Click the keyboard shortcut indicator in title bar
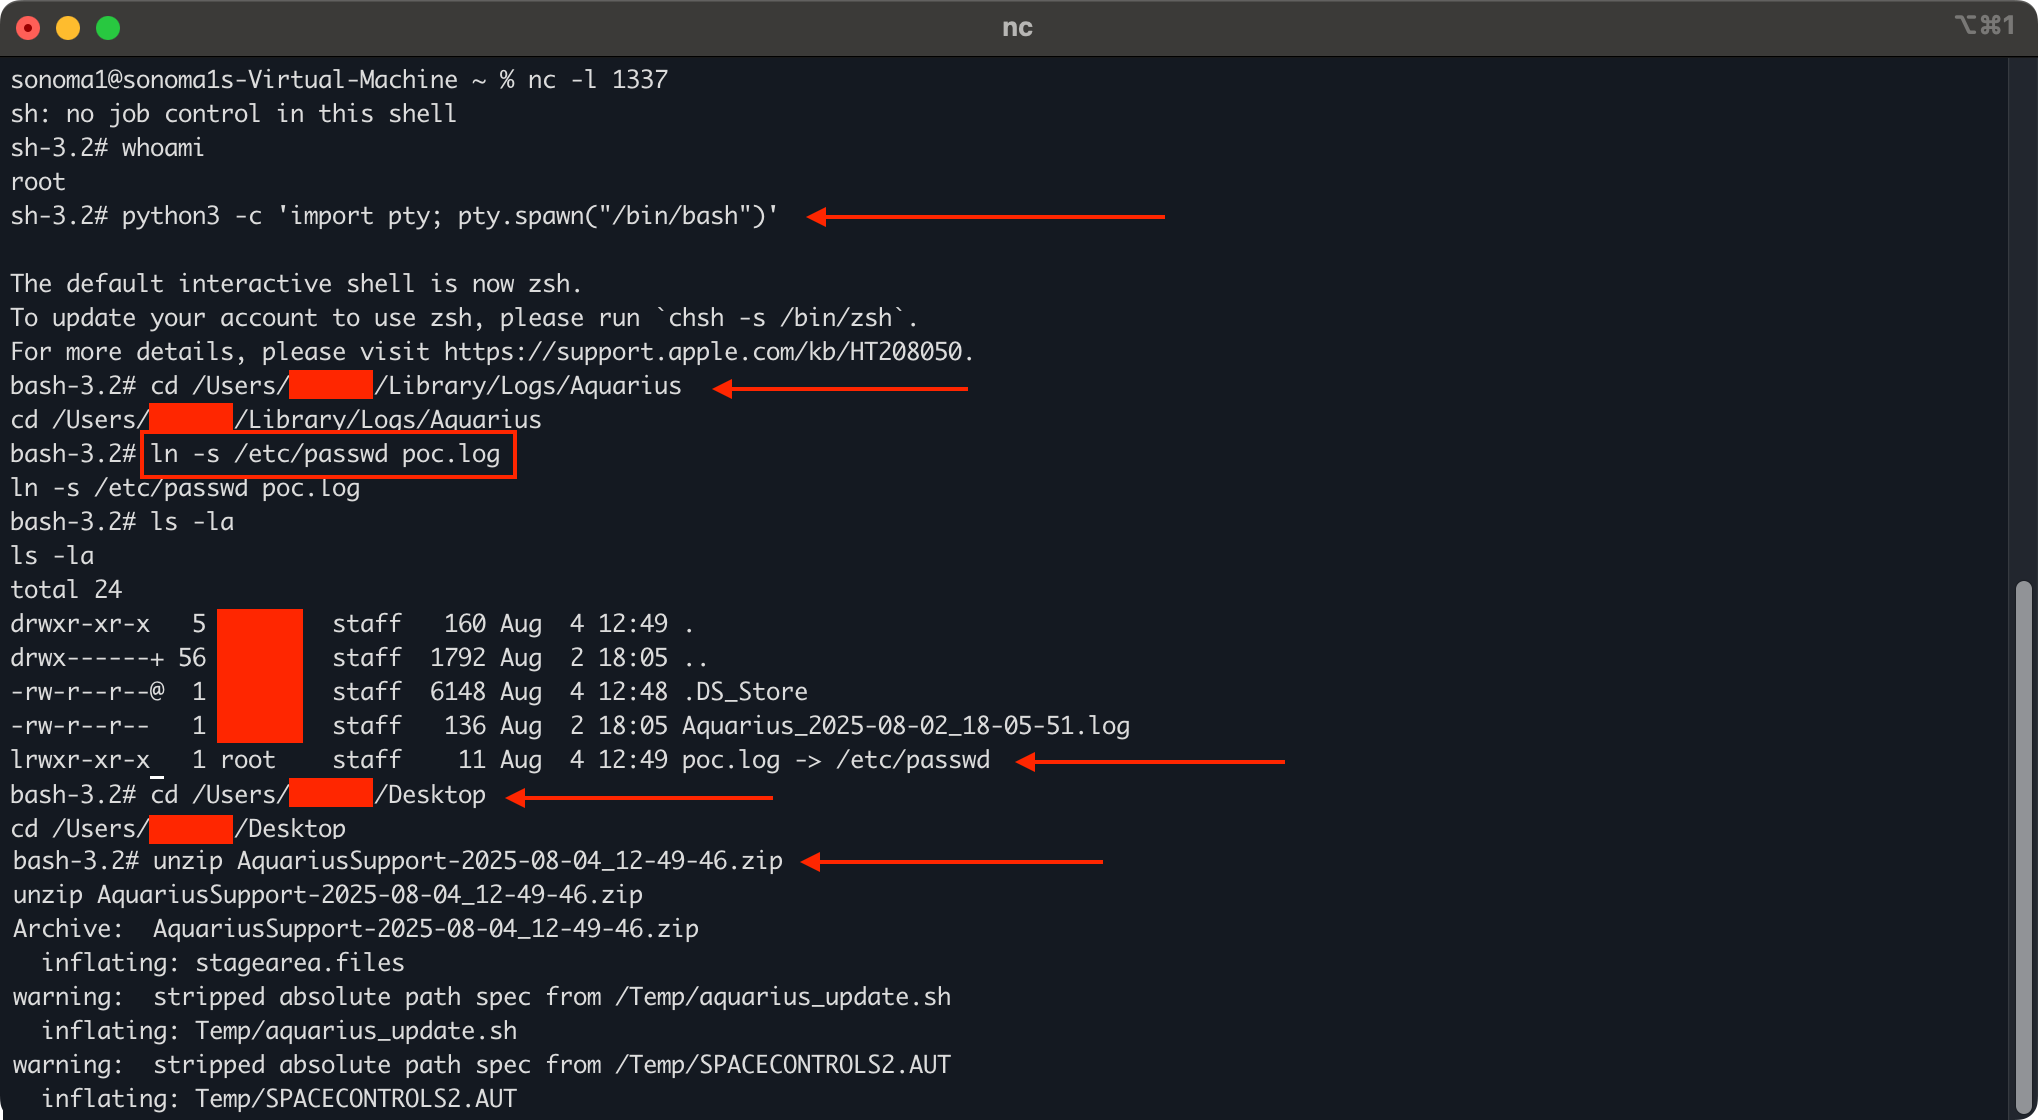 pyautogui.click(x=1984, y=26)
